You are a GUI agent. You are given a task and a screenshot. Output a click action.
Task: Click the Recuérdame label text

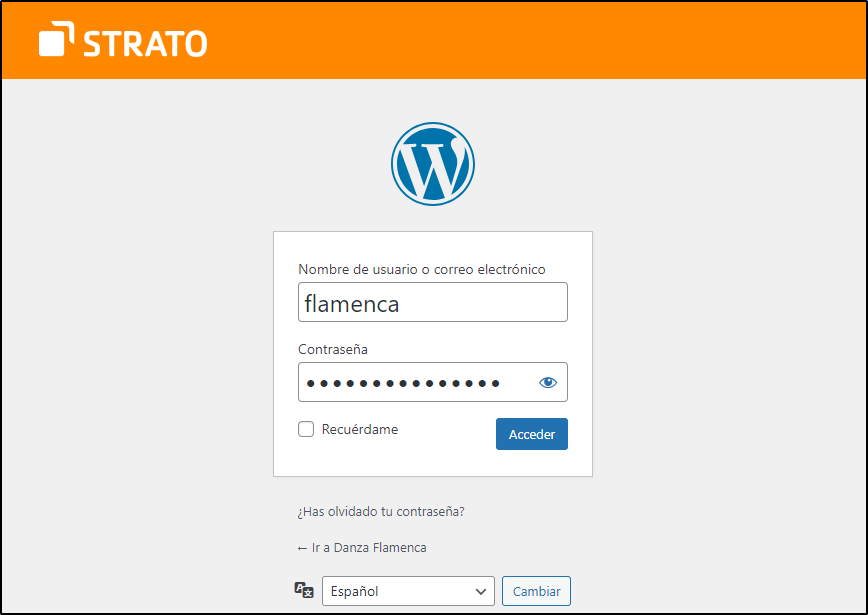coord(357,428)
